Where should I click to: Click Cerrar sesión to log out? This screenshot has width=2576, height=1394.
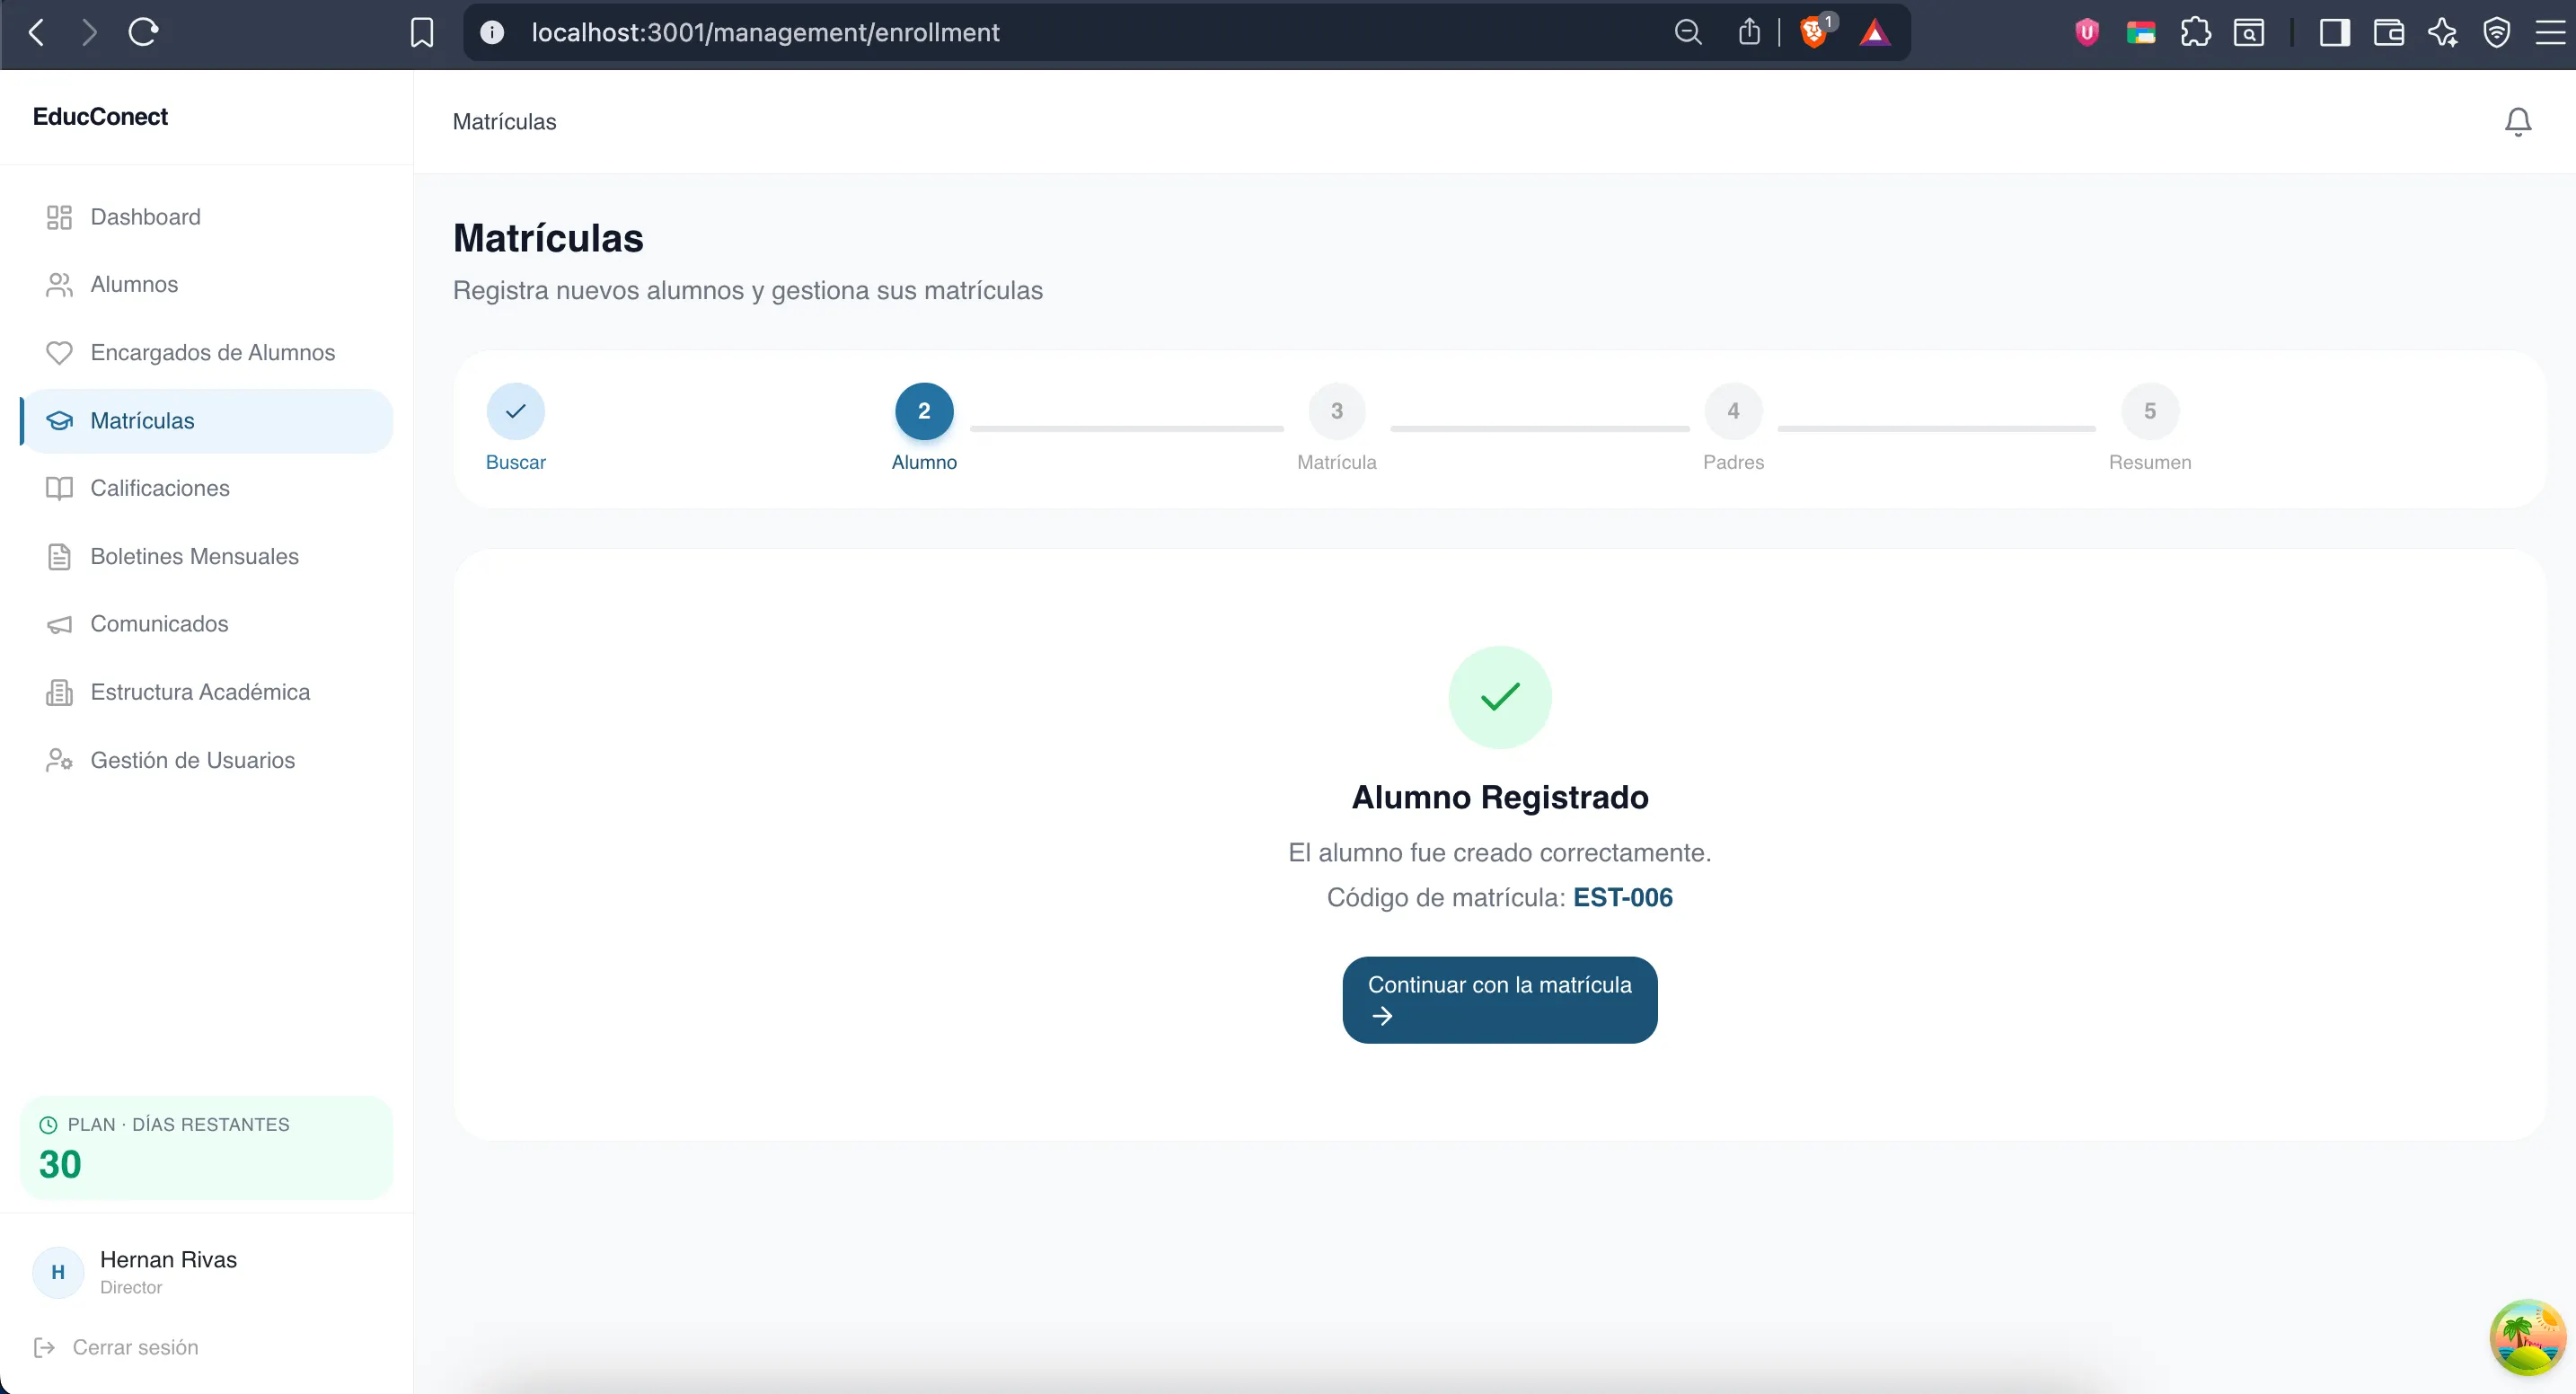(135, 1347)
